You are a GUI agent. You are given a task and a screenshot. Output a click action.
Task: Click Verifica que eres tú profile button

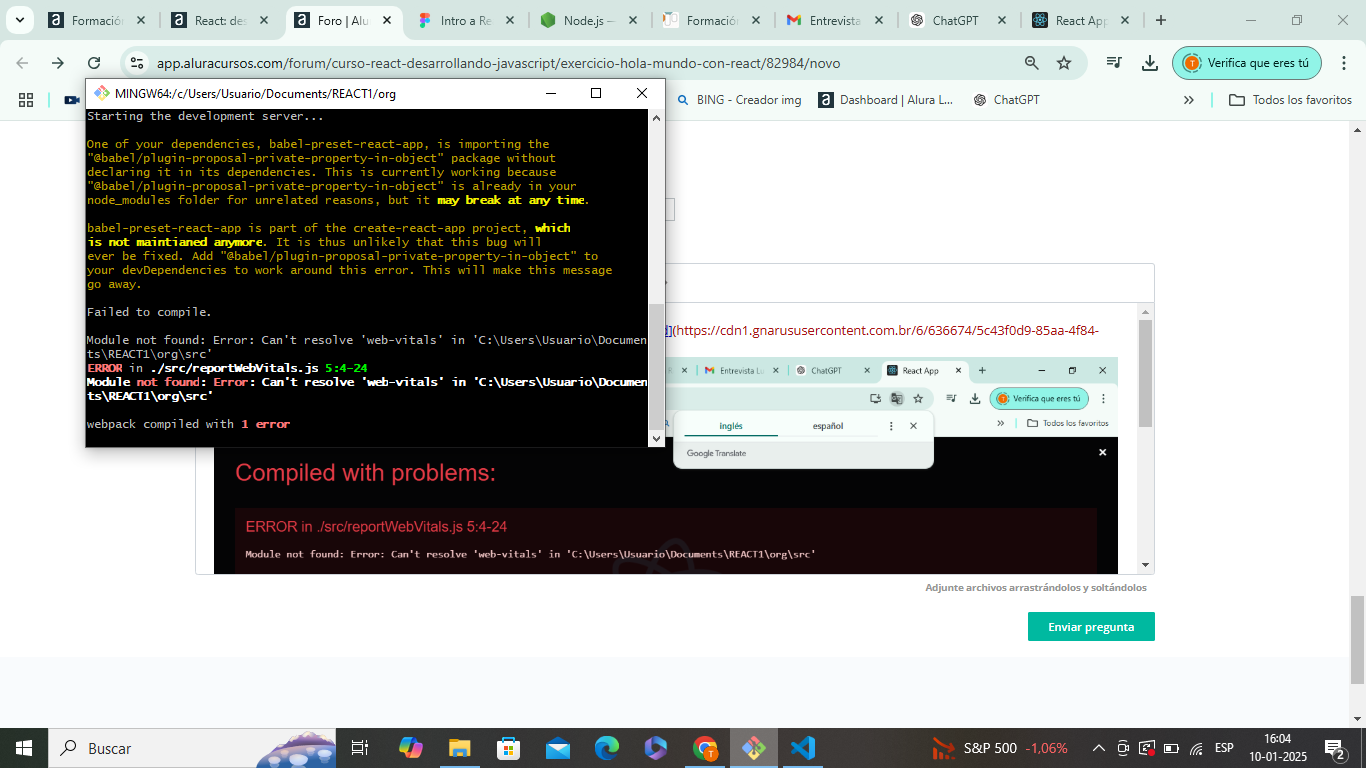click(1246, 63)
